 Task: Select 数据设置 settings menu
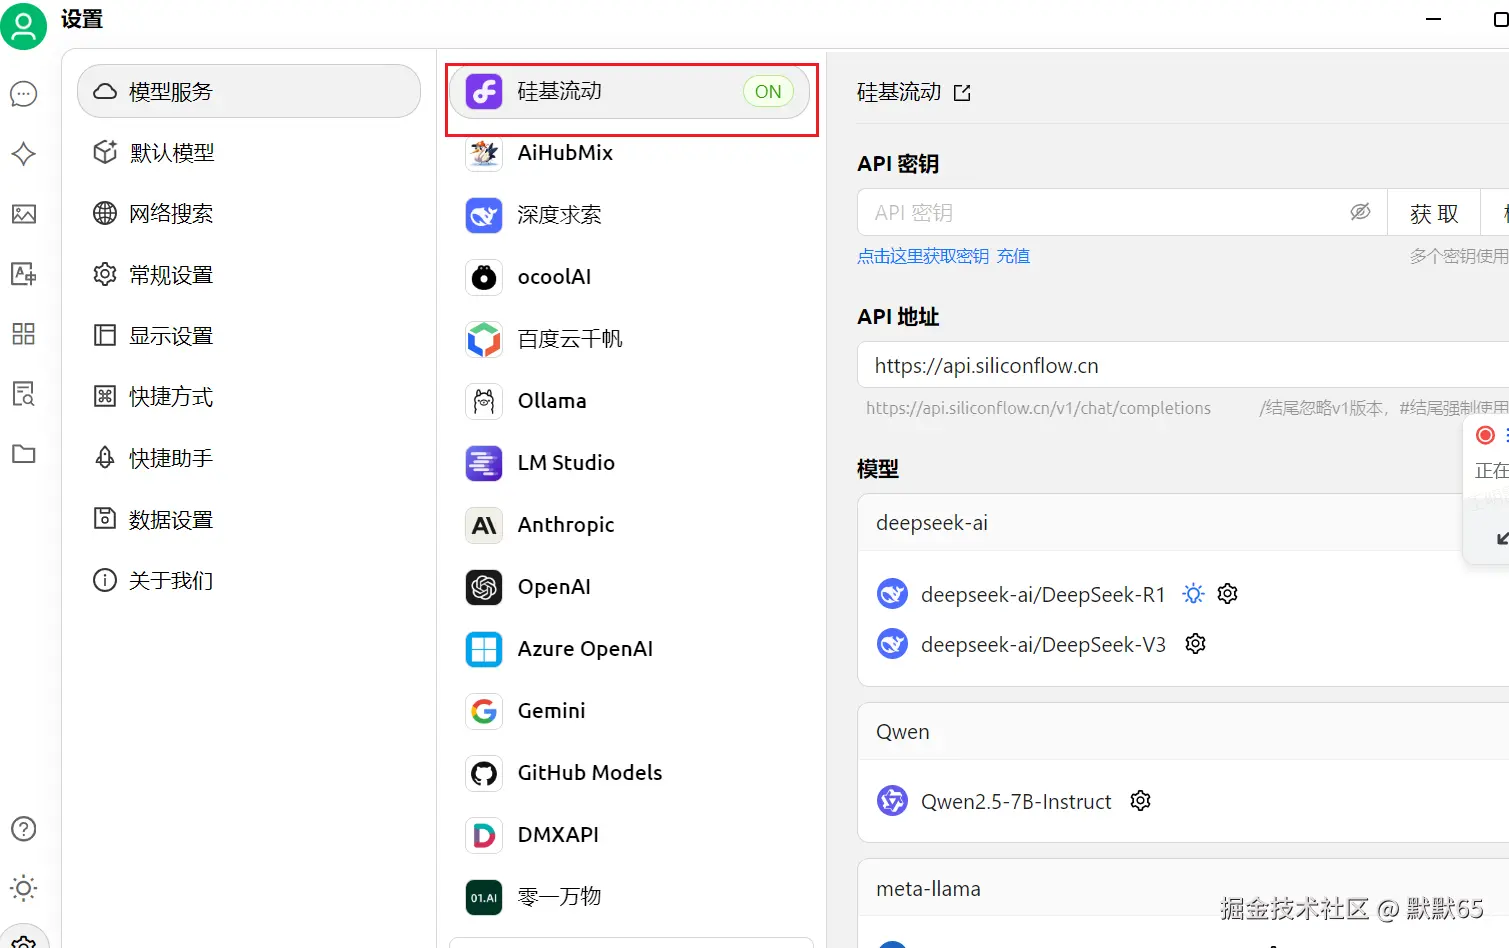point(249,519)
